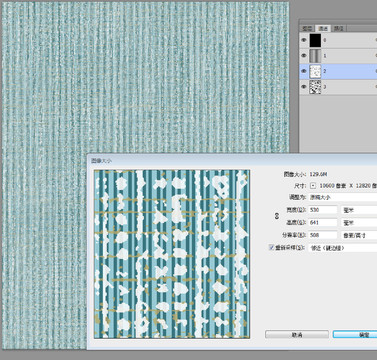Click the constrain proportions chain-link icon
Screen dimensions: 377x360
277,216
